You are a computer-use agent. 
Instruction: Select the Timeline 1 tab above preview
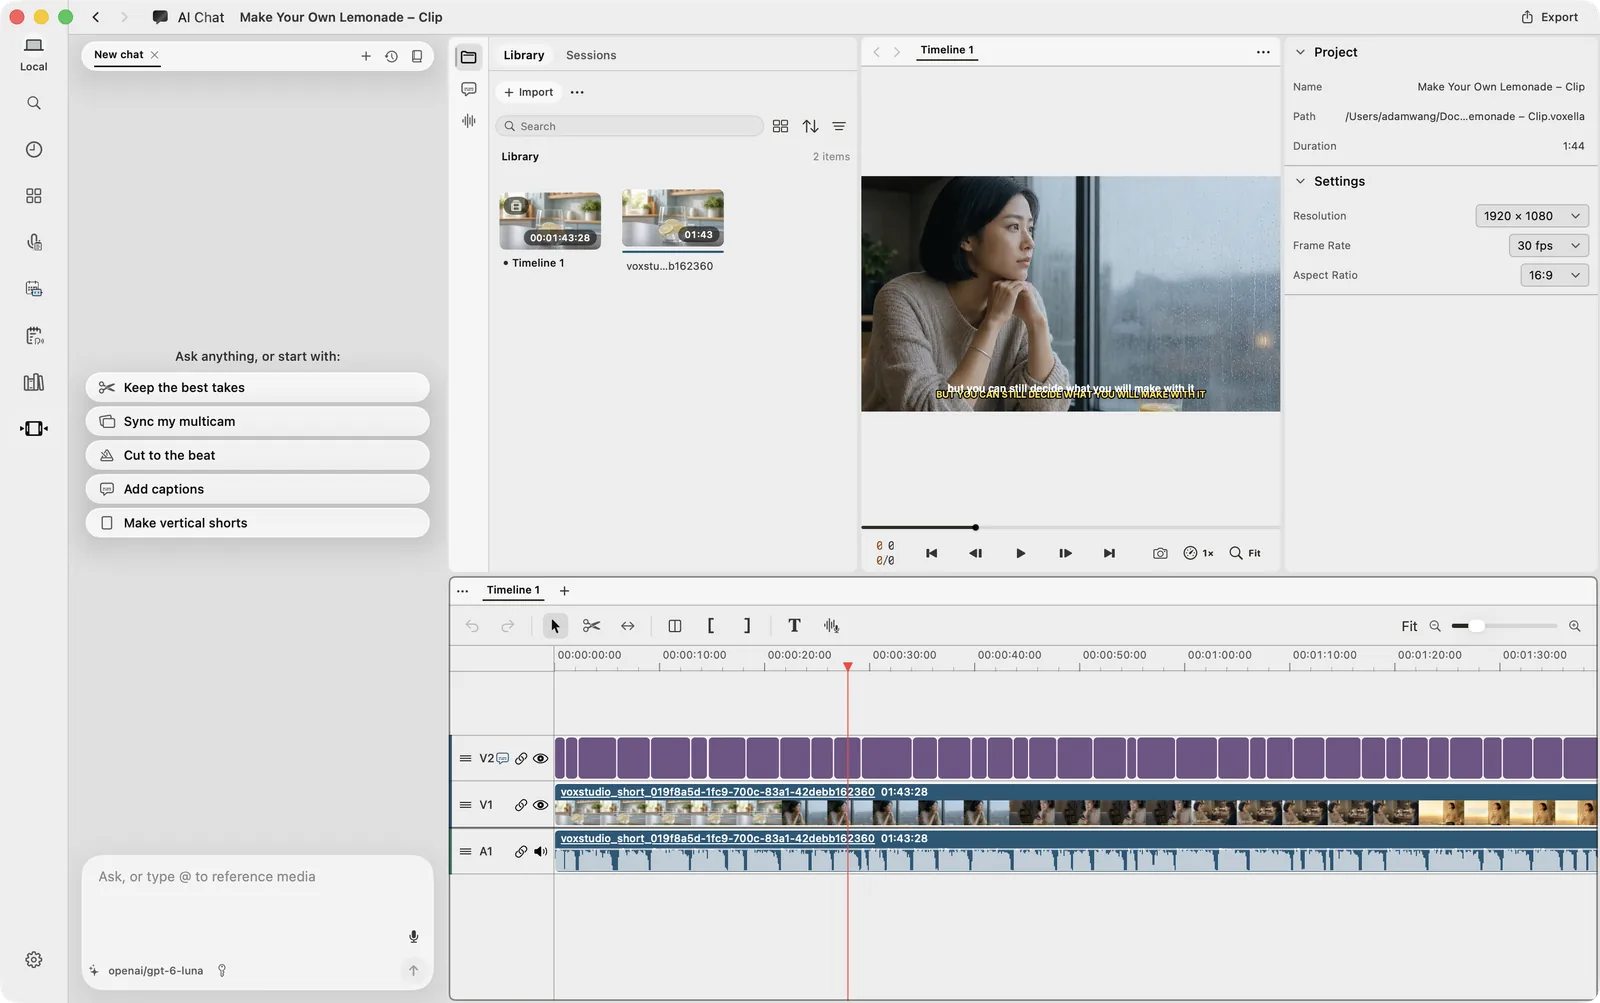[x=947, y=50]
